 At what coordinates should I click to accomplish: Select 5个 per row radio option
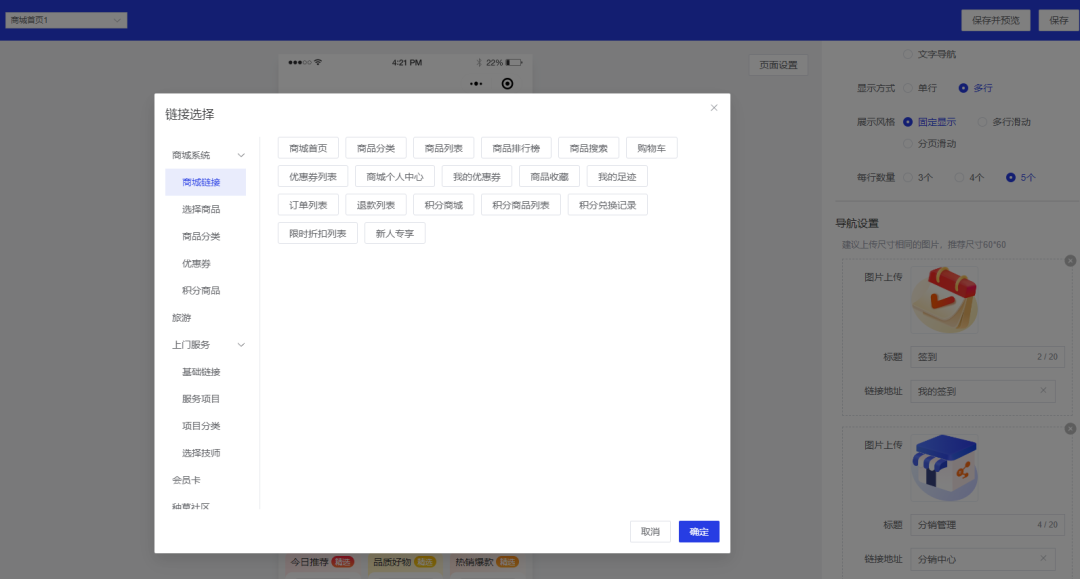(1011, 177)
